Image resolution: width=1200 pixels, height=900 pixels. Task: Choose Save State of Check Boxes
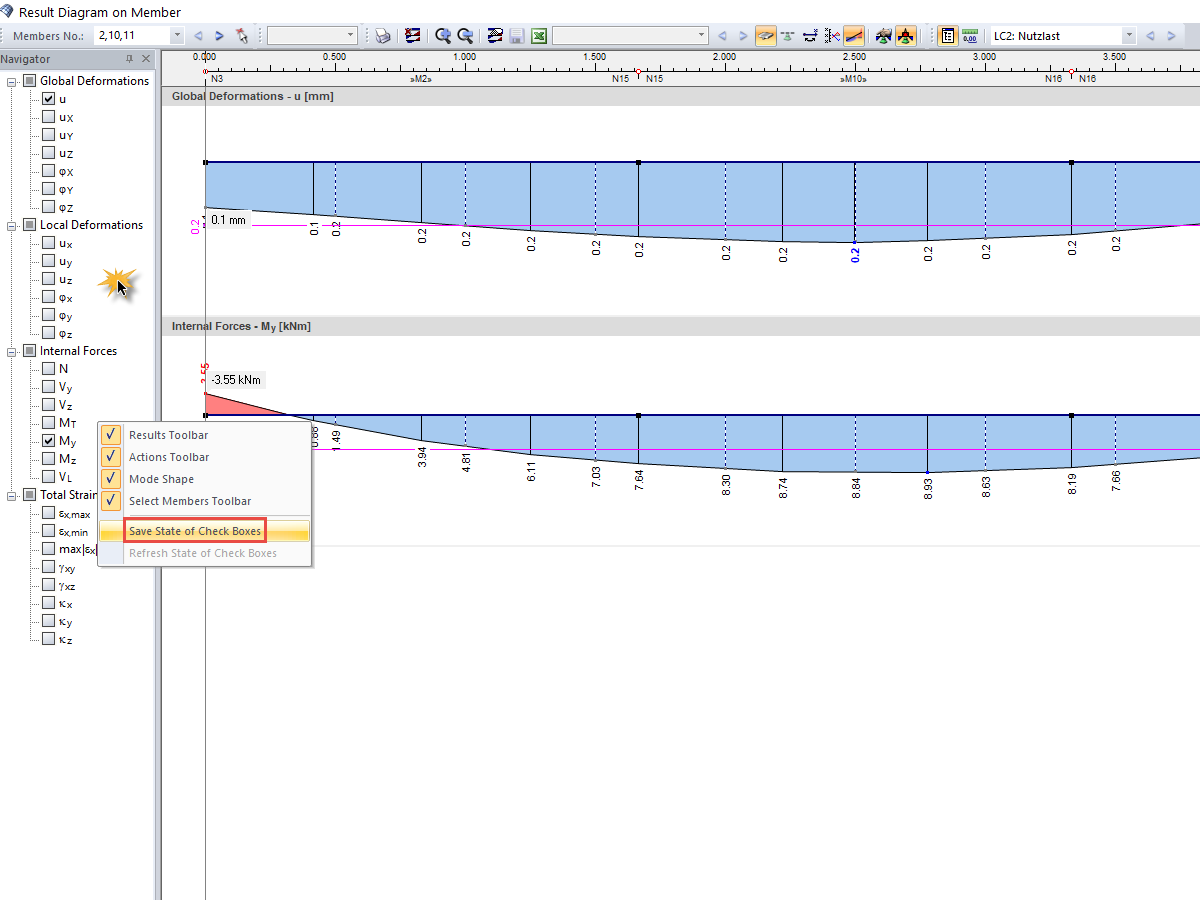(194, 530)
